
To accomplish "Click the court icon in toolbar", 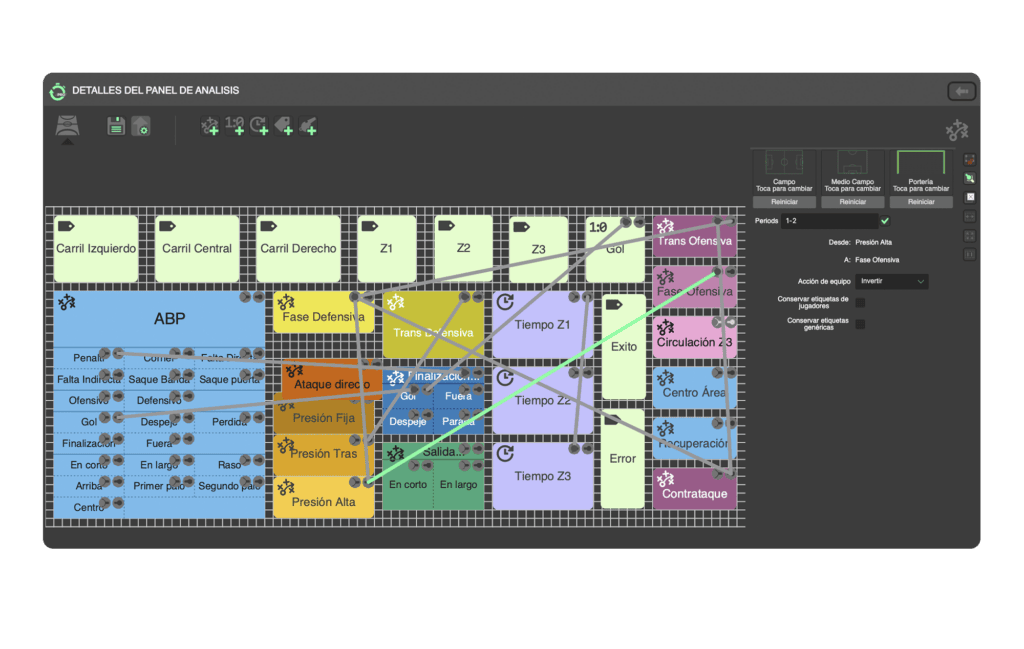I will pos(68,128).
